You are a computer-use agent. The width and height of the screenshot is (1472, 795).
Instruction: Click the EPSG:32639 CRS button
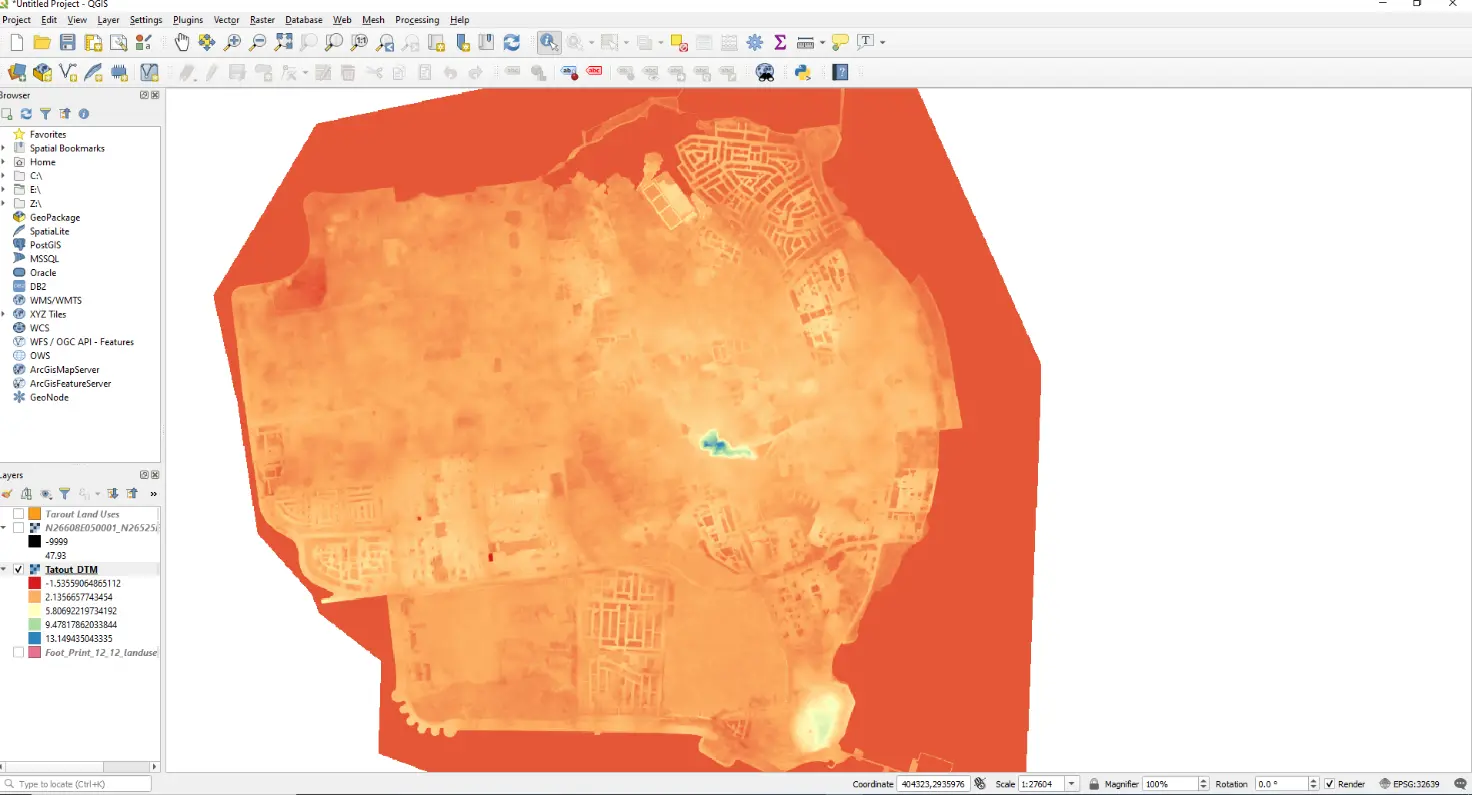[x=1413, y=784]
